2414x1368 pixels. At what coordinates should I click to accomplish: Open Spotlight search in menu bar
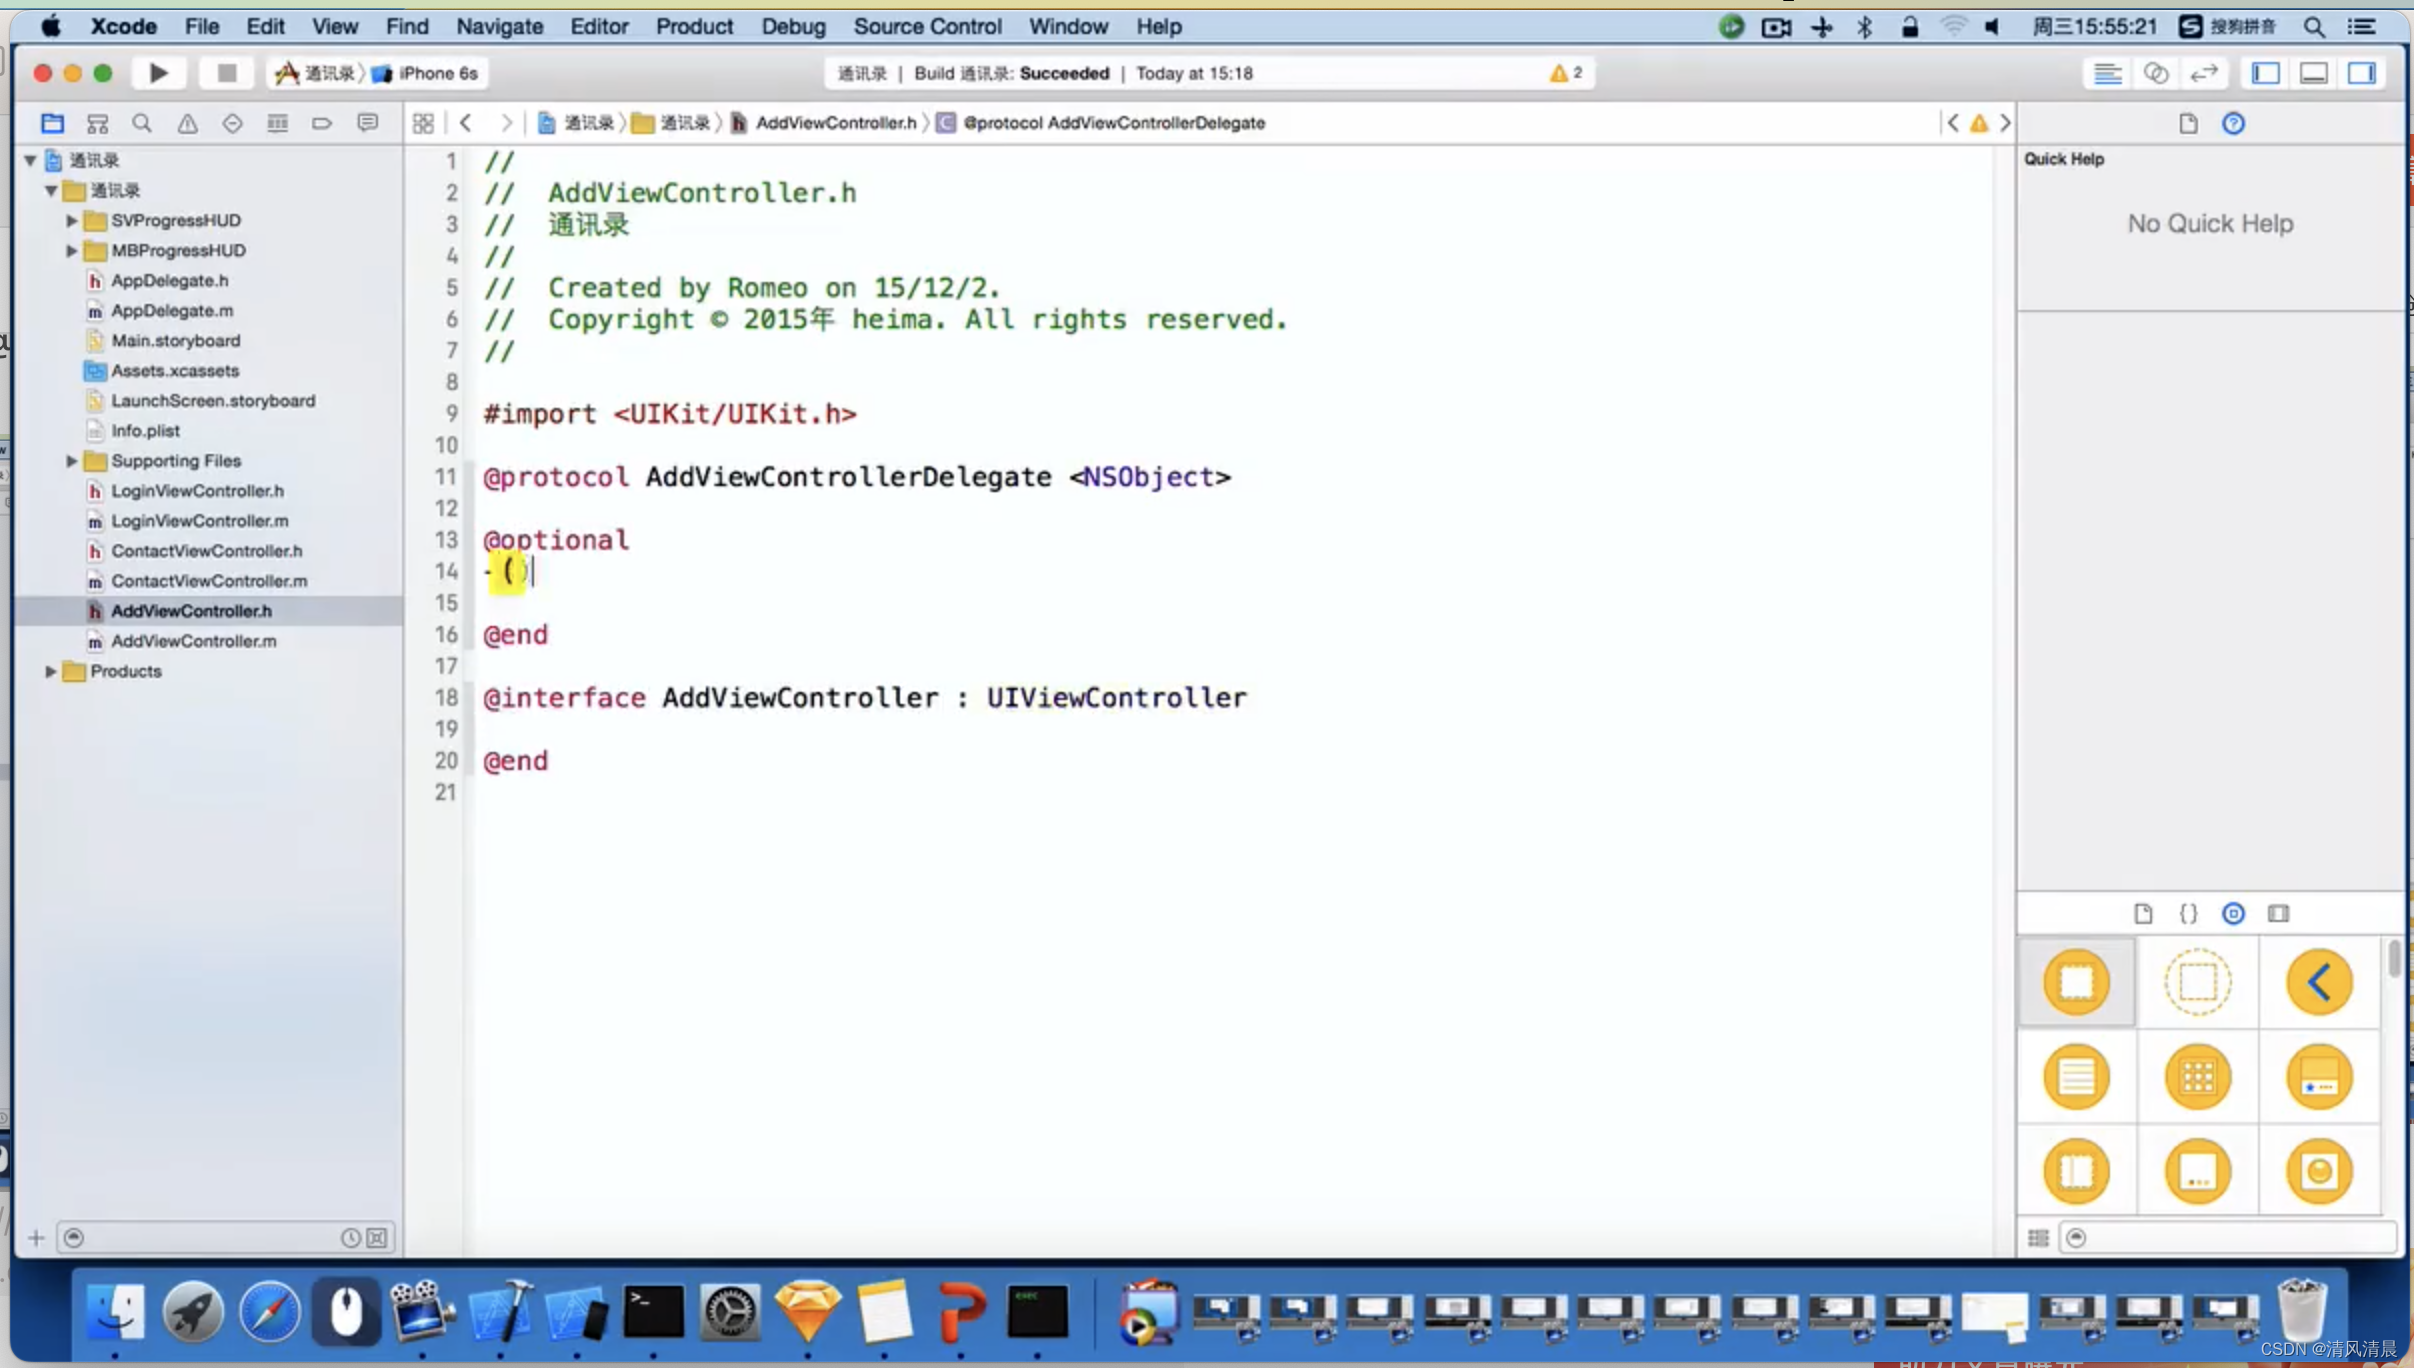(x=2314, y=27)
